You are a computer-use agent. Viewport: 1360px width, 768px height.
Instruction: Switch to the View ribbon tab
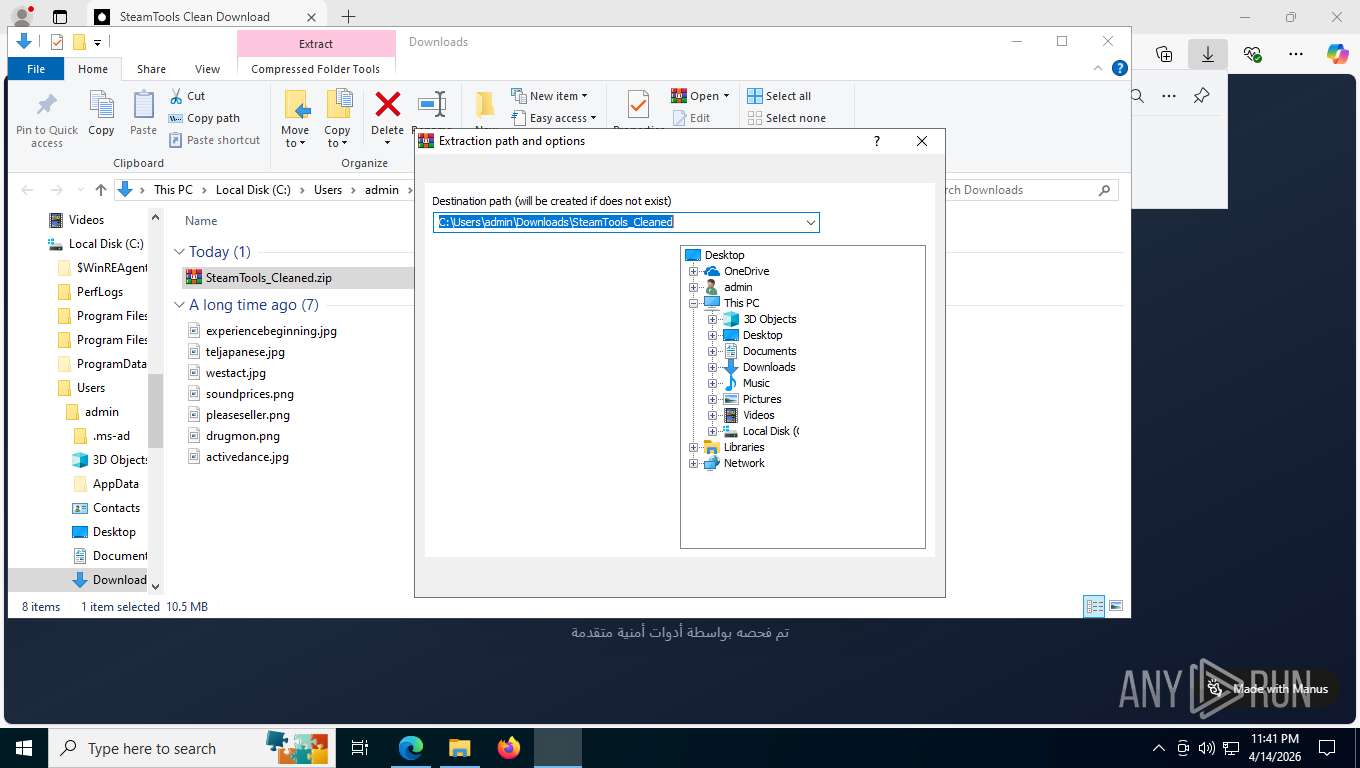(207, 69)
